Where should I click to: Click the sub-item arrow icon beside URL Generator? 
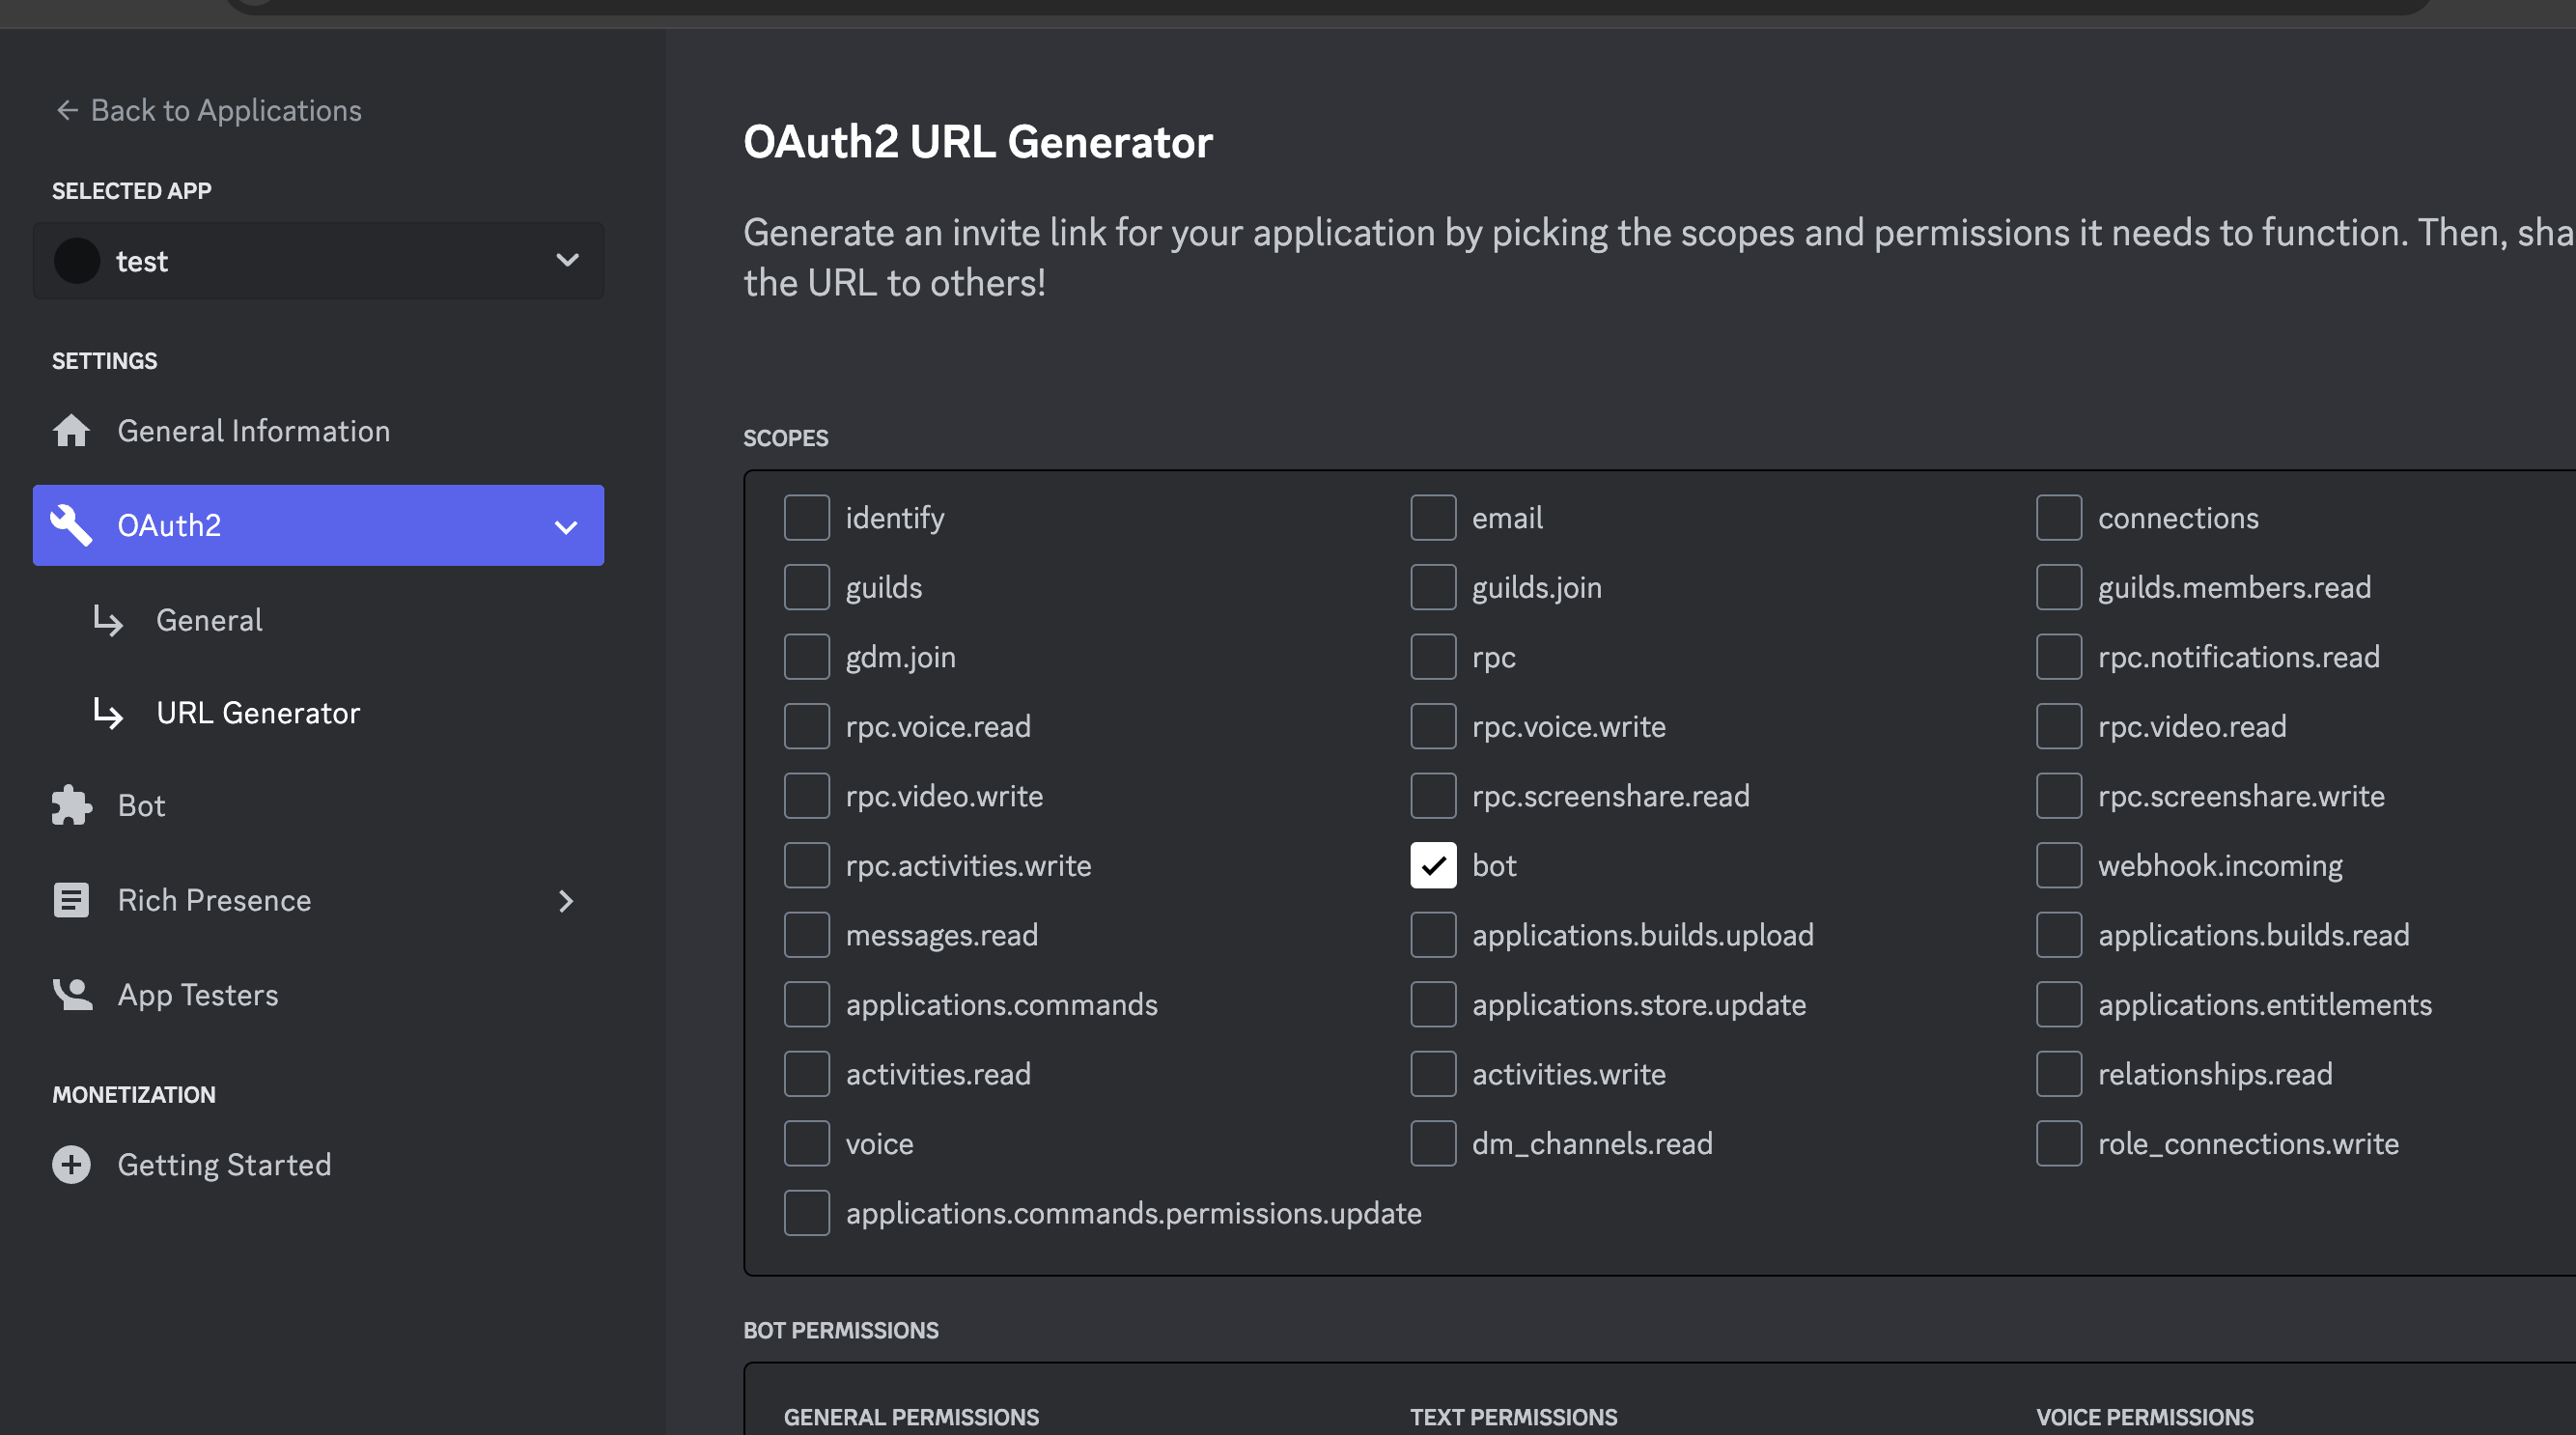coord(108,713)
